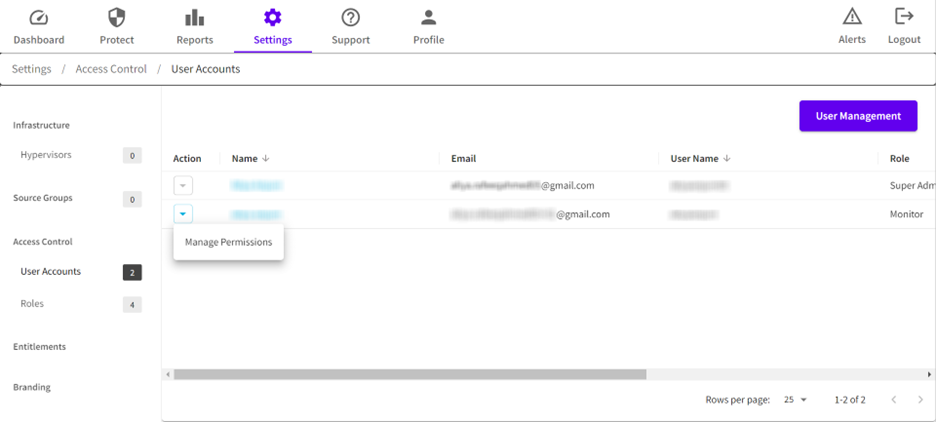Open User Accounts in sidebar

pos(51,272)
